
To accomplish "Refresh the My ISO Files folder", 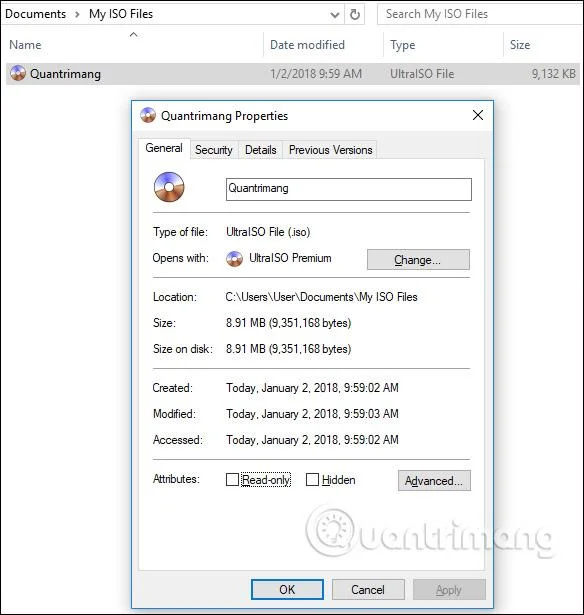I will (x=355, y=15).
